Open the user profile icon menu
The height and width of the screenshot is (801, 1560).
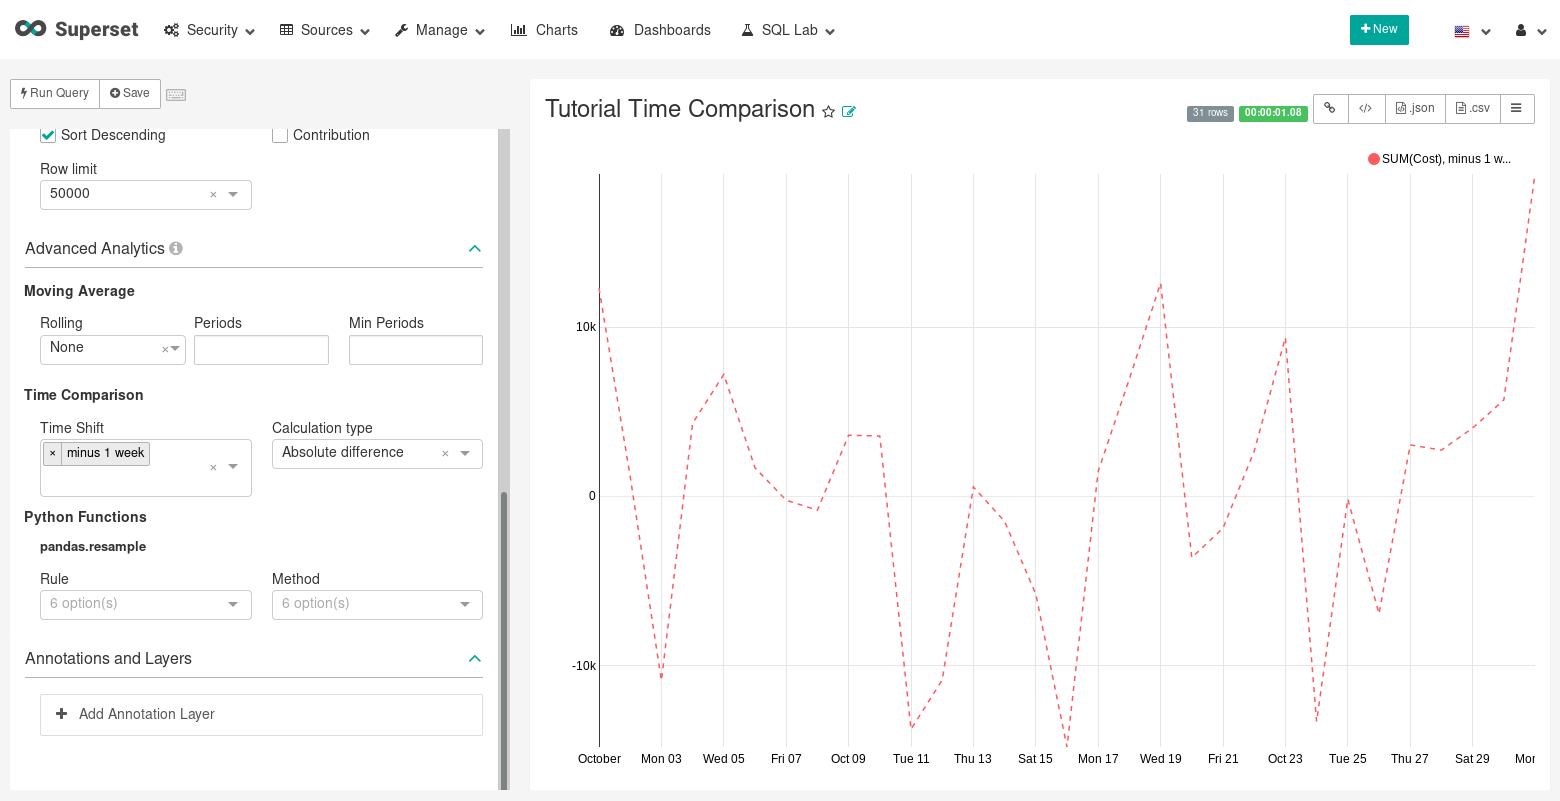coord(1530,31)
